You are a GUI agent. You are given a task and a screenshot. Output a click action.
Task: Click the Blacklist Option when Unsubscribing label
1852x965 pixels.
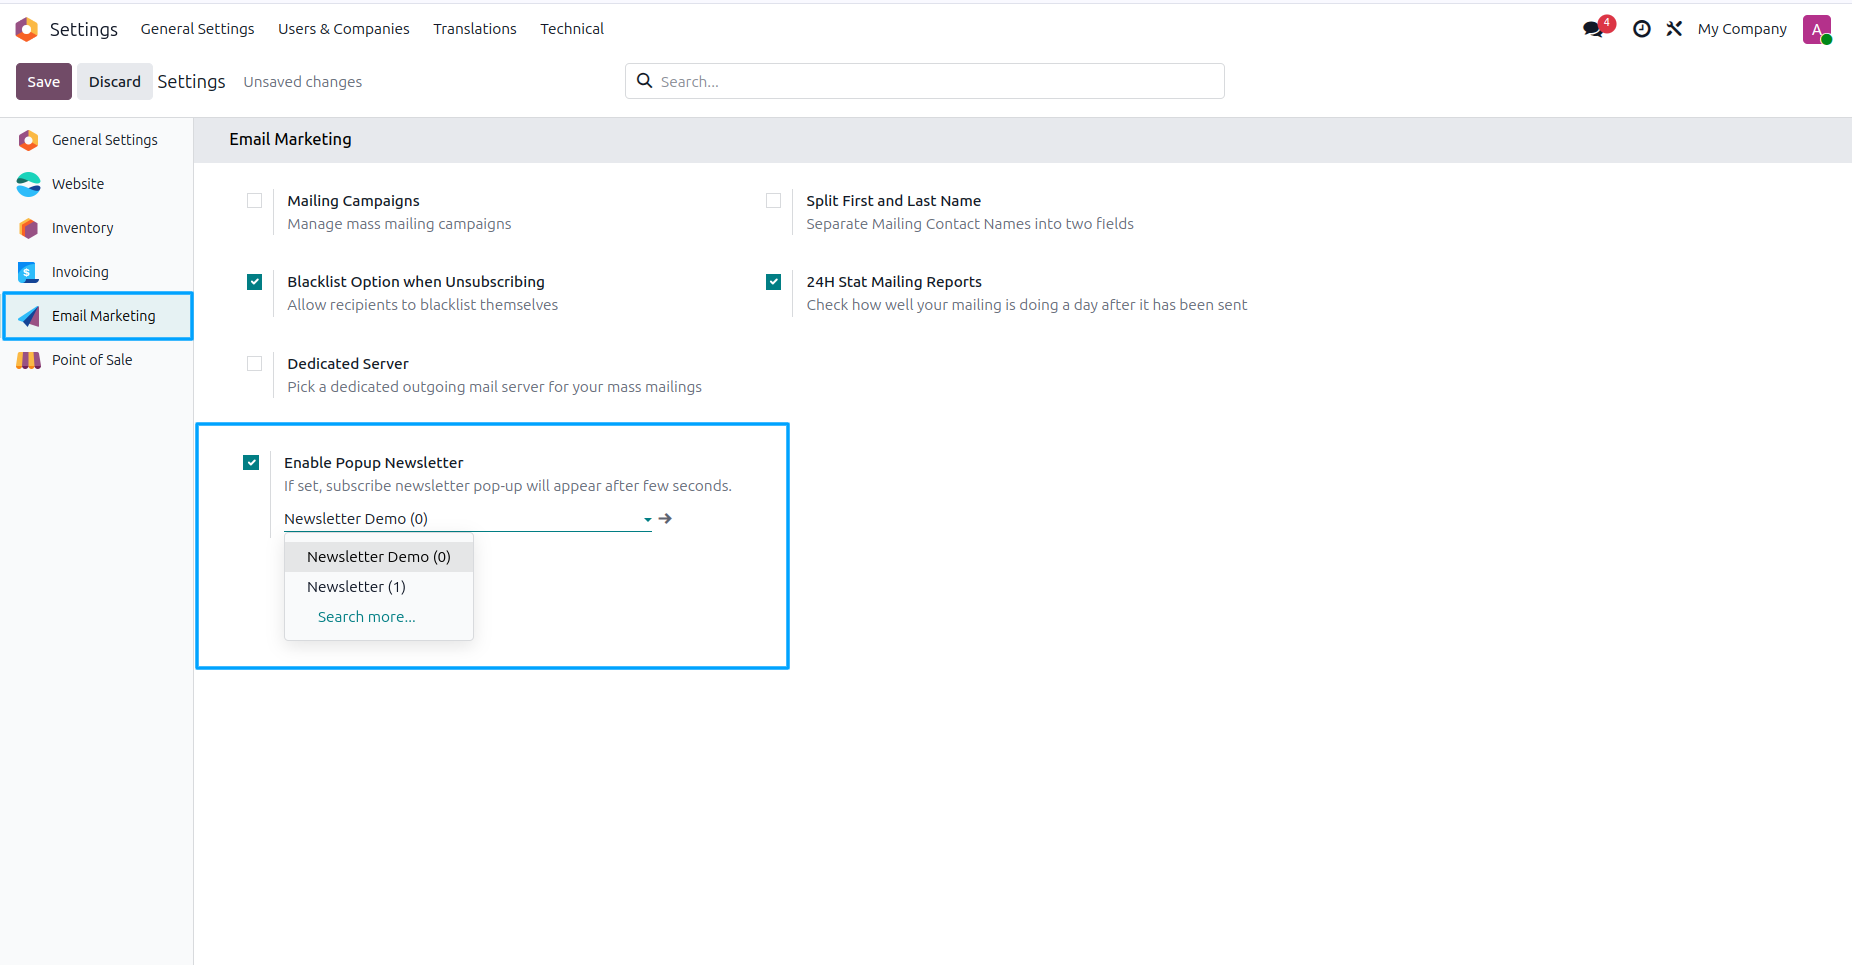tap(416, 282)
